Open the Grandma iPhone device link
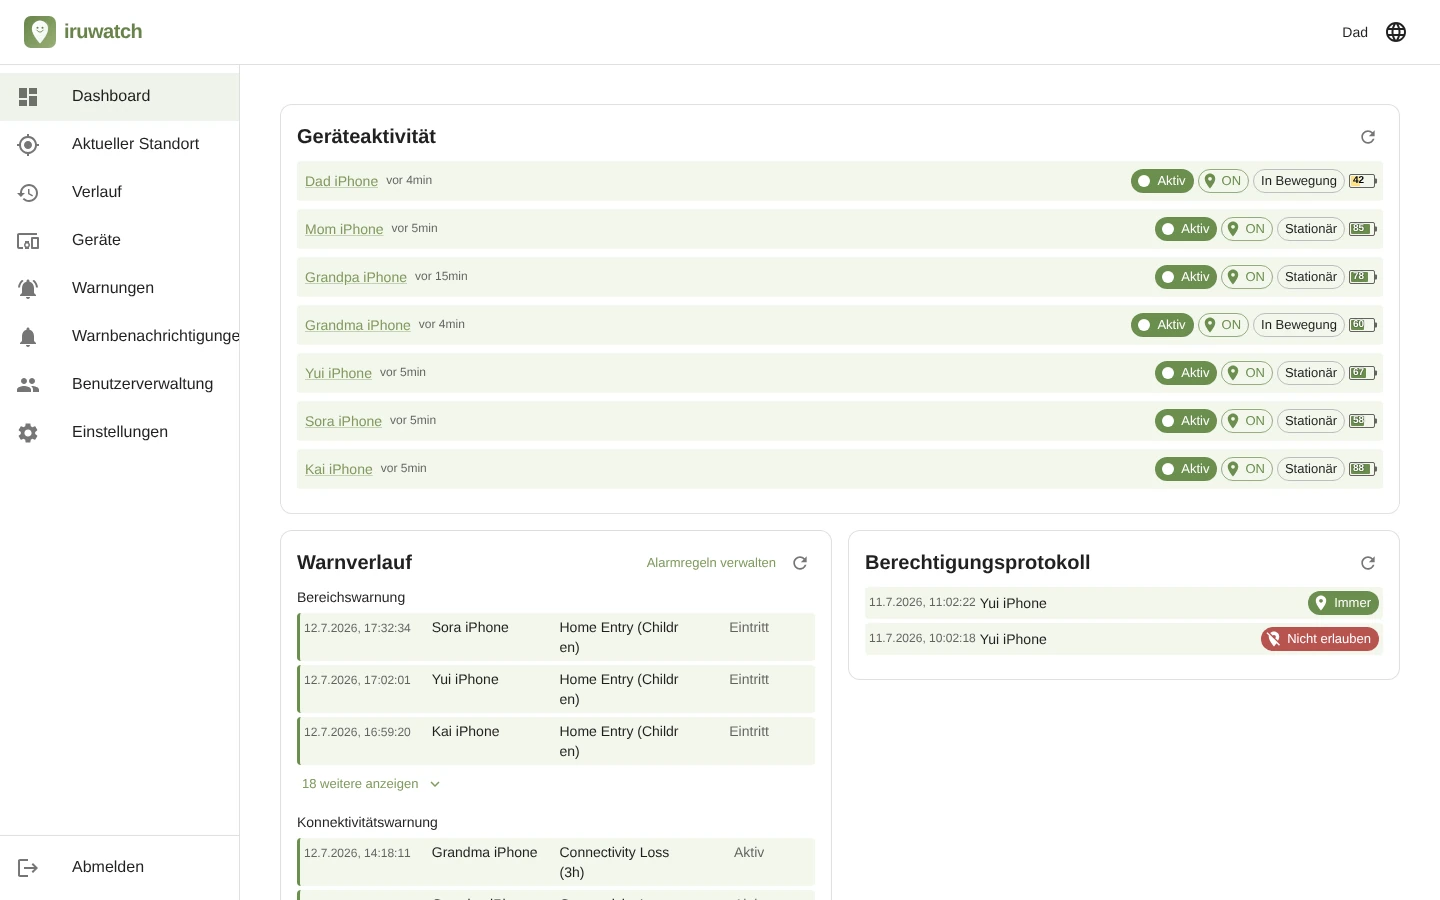 [358, 325]
